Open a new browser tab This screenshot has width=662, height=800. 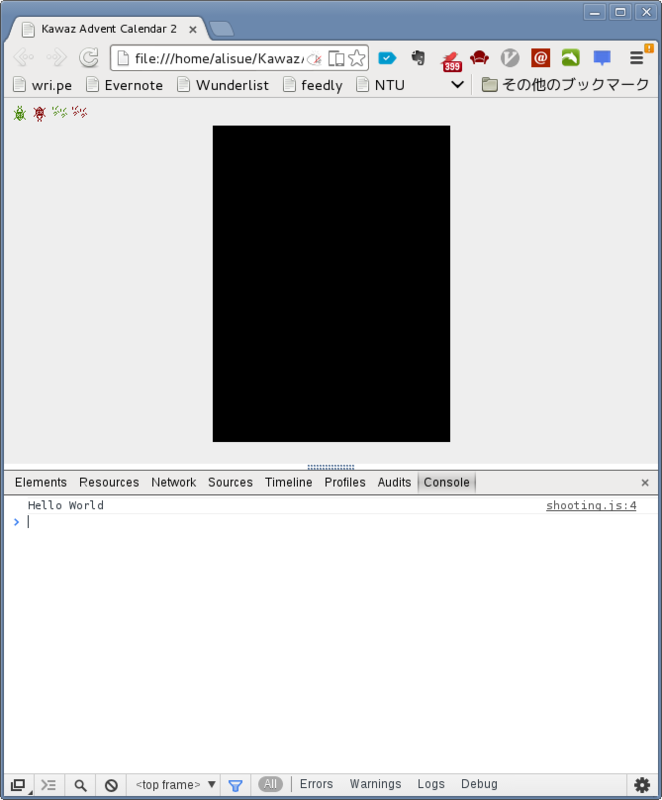(222, 29)
